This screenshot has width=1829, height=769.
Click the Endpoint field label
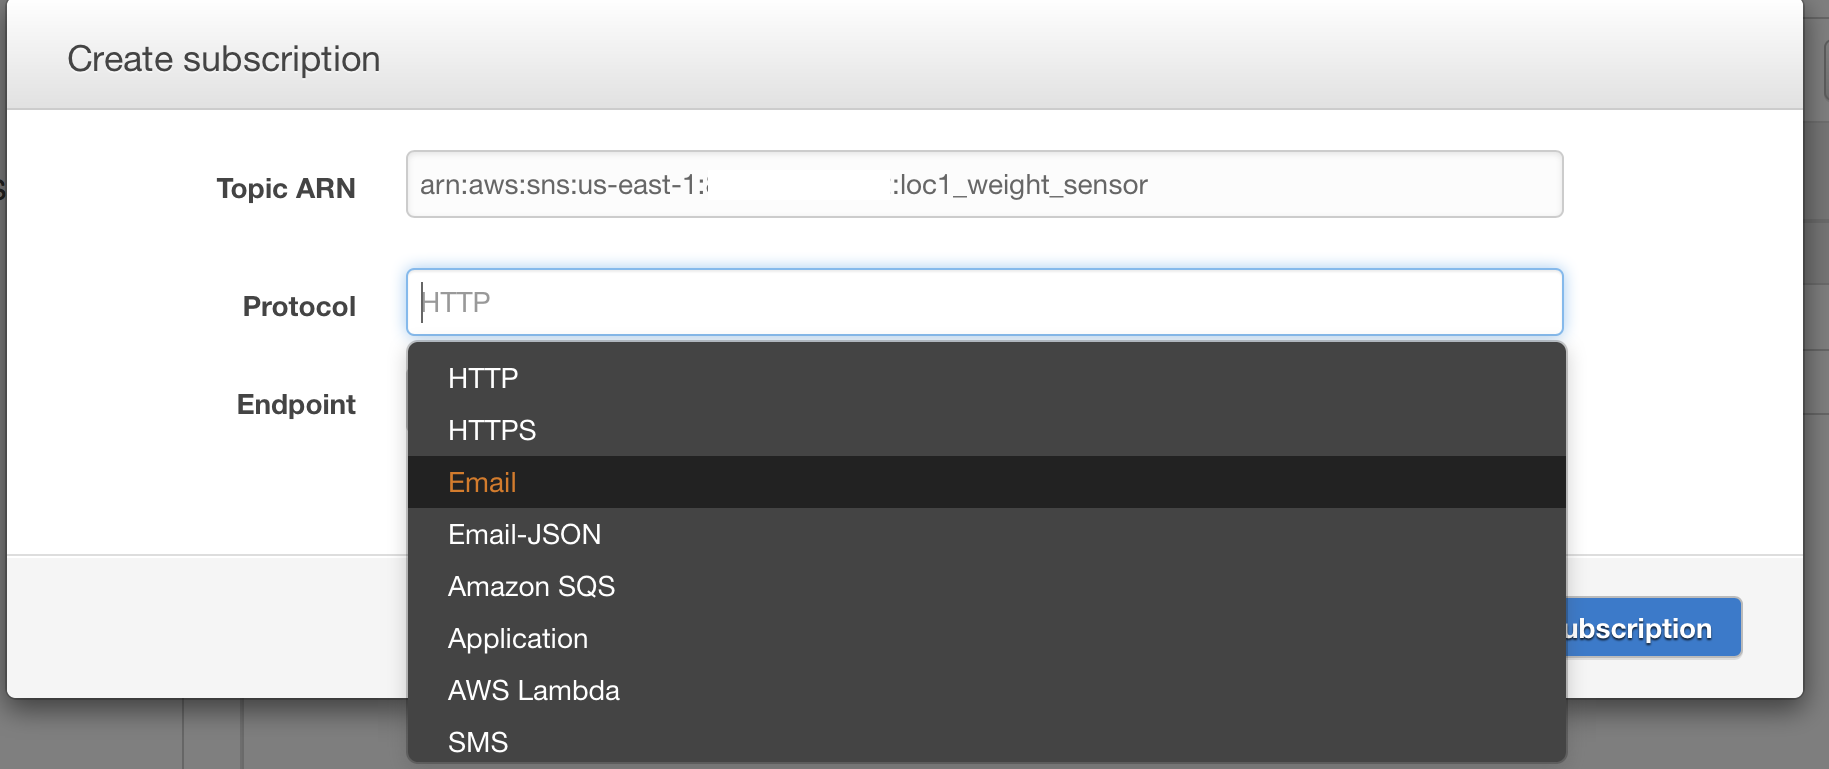[x=296, y=405]
